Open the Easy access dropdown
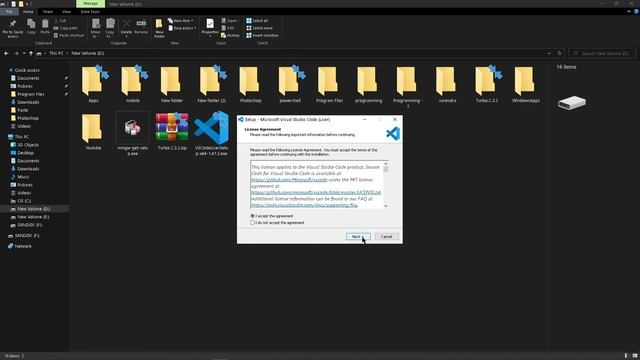Viewport: 640px width, 360px height. (182, 28)
